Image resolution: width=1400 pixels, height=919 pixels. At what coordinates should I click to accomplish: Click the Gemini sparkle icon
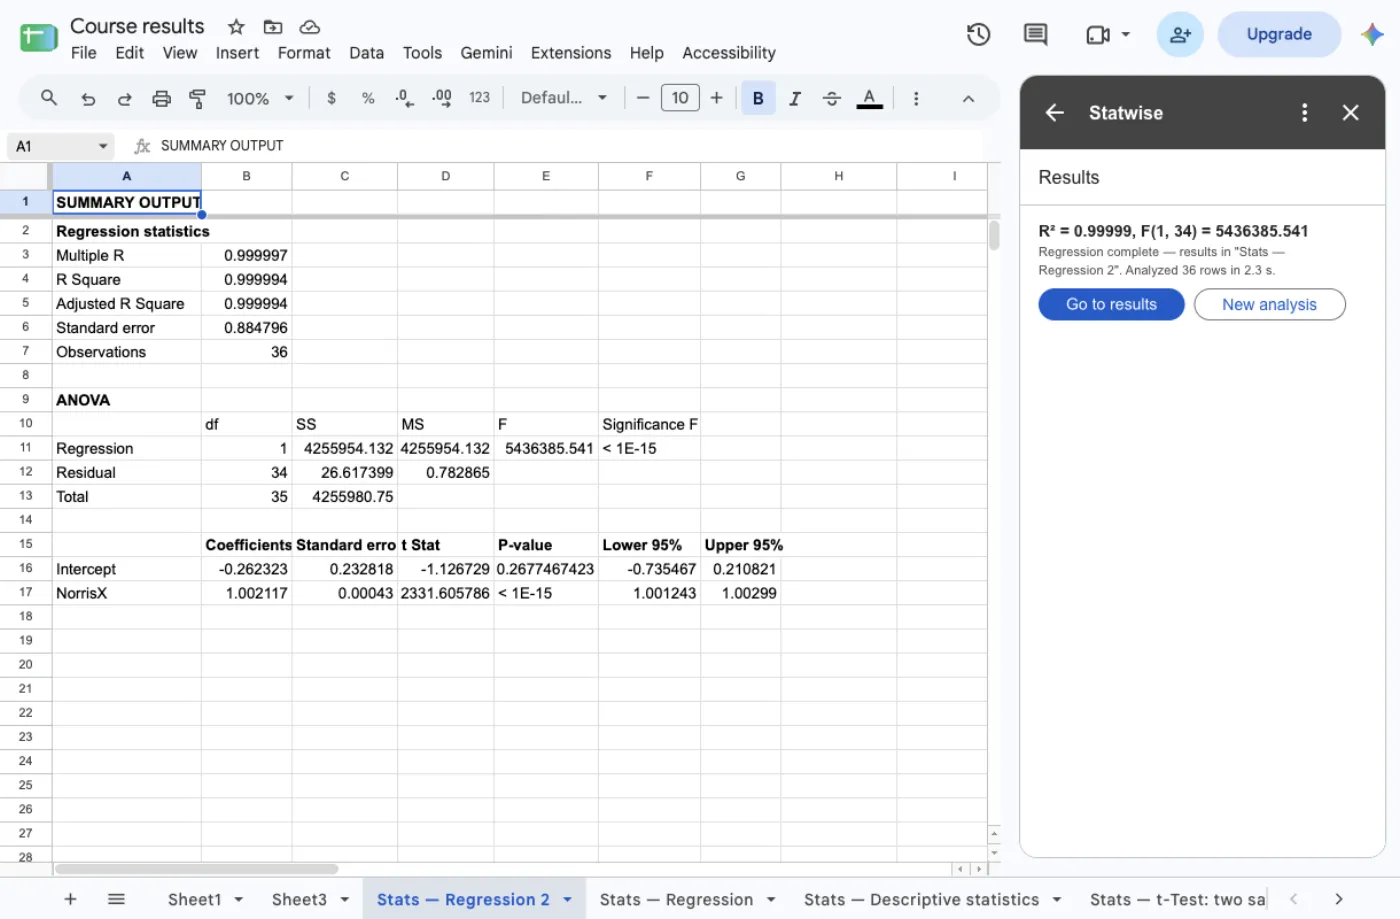[1372, 34]
